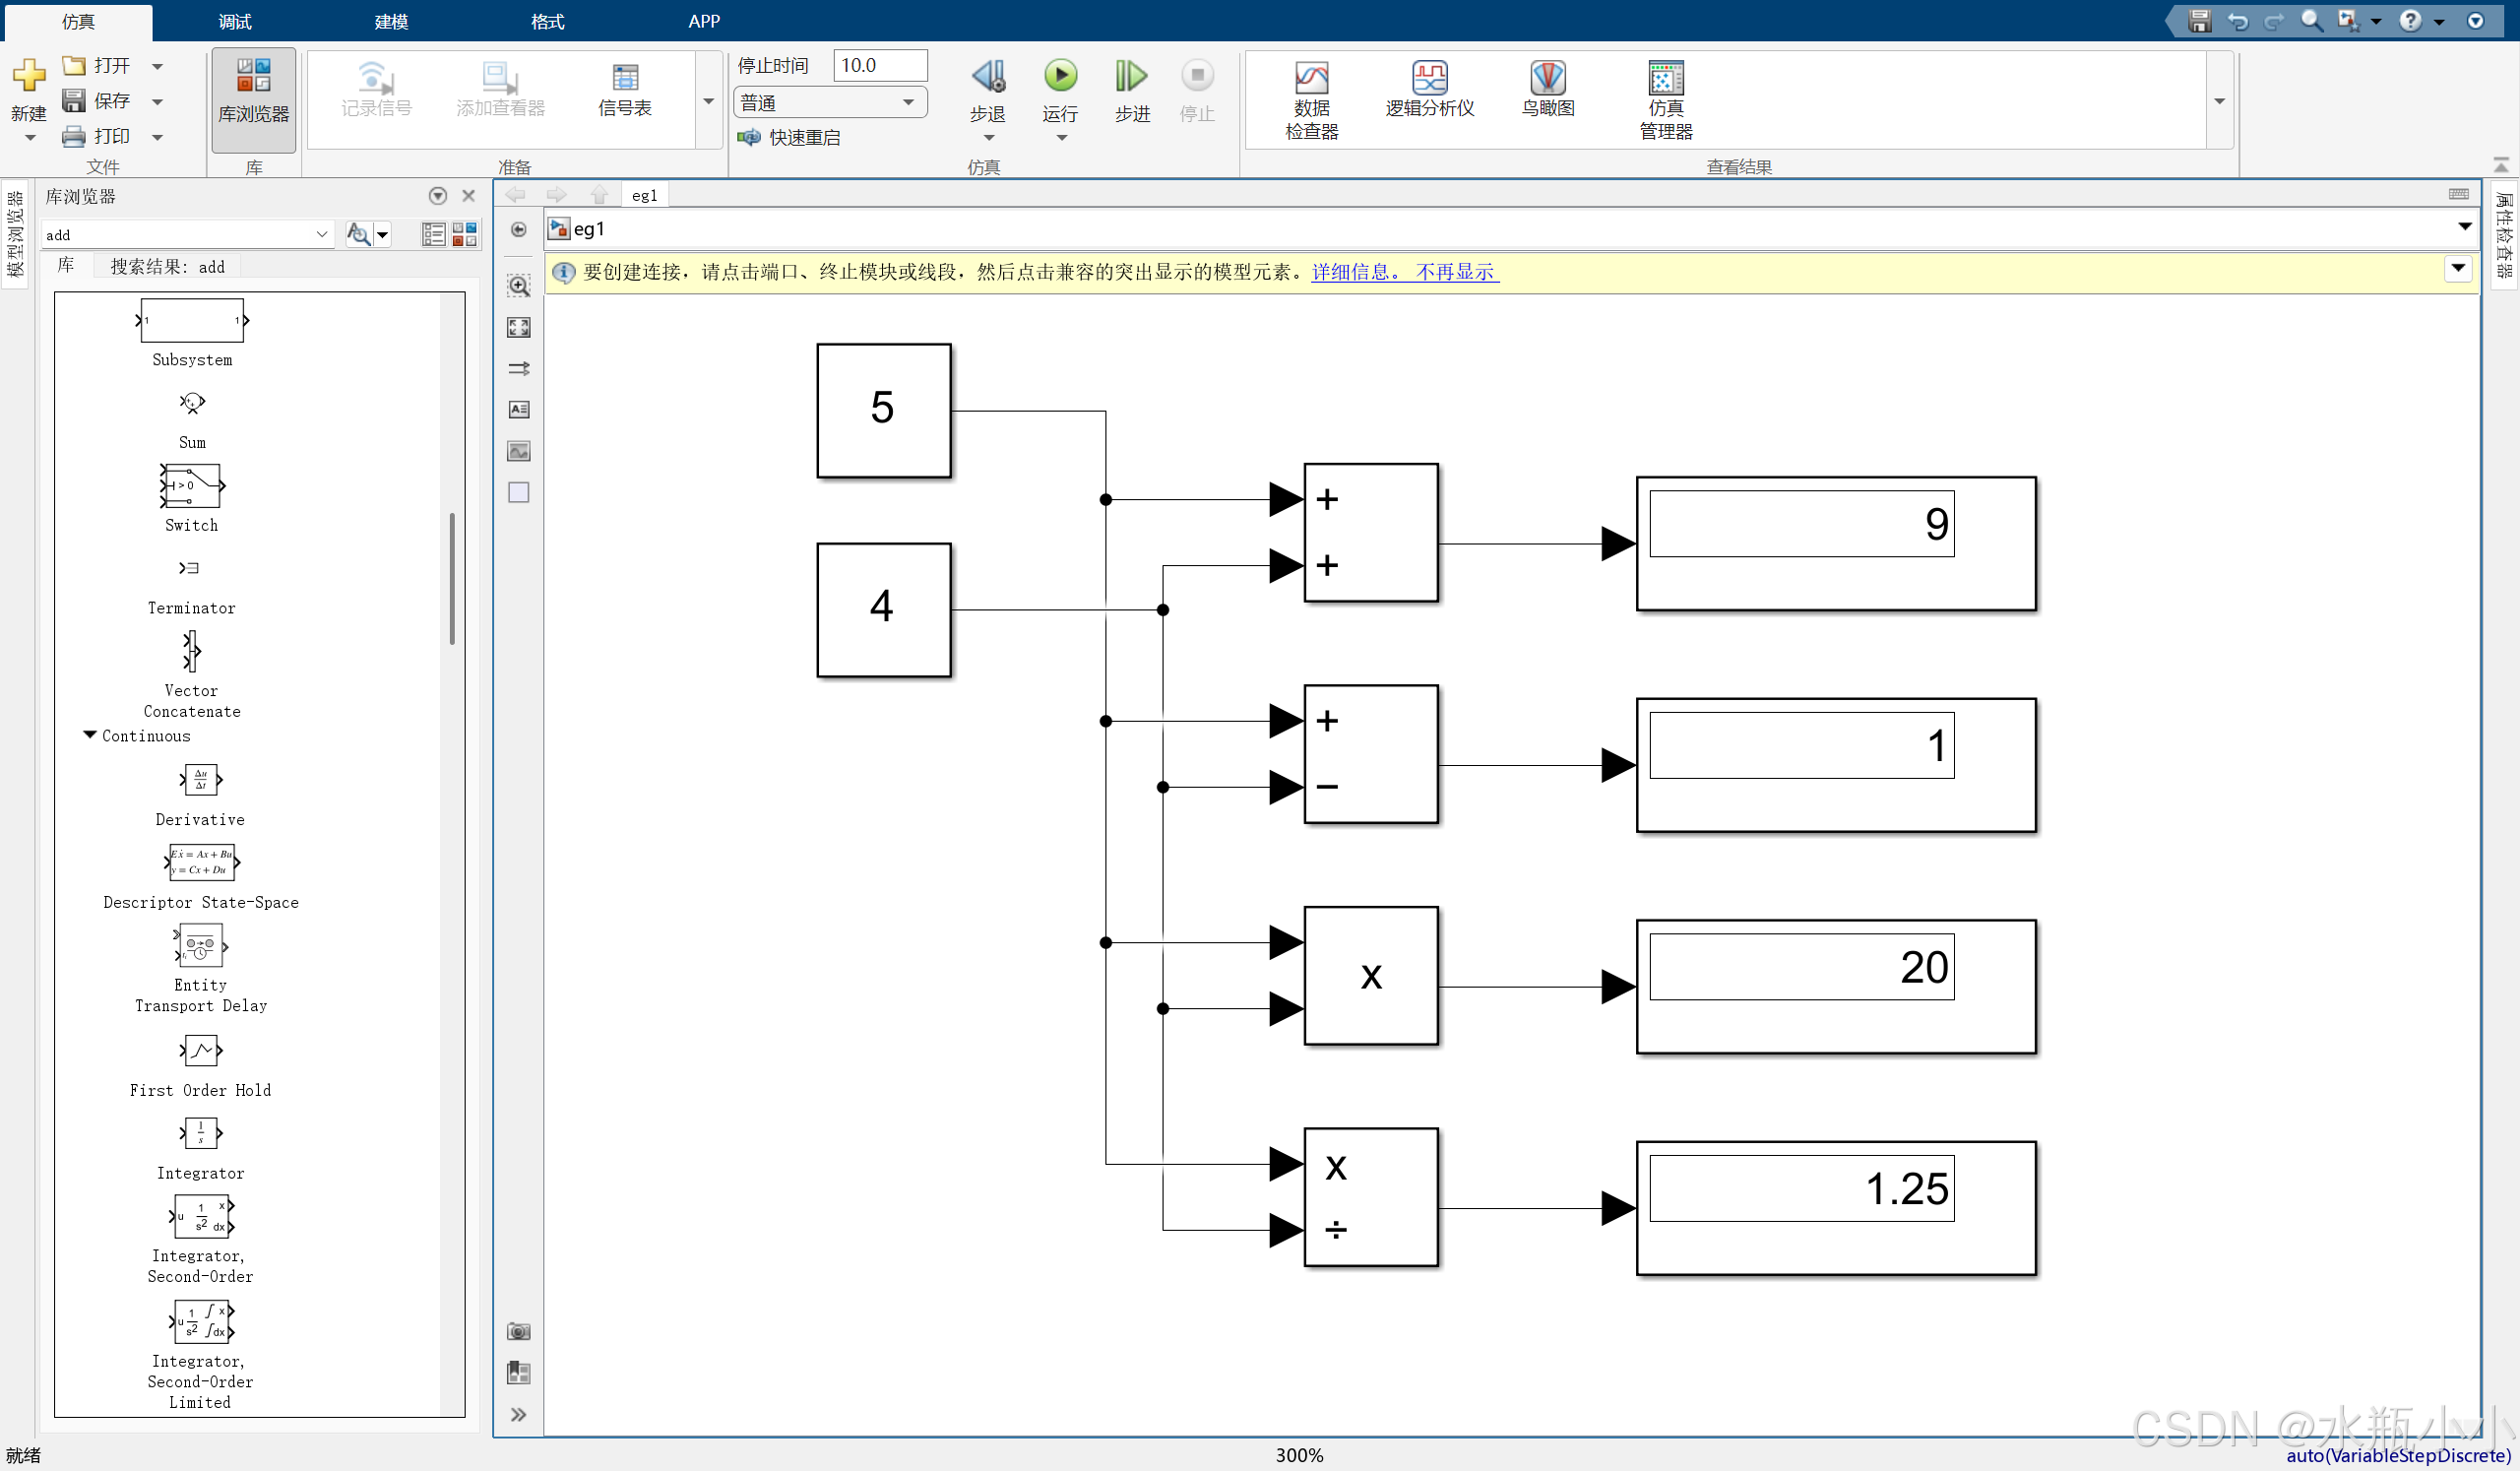This screenshot has height=1471, width=2520.
Task: Switch to the Modeling (建模) ribbon tab
Action: click(391, 21)
